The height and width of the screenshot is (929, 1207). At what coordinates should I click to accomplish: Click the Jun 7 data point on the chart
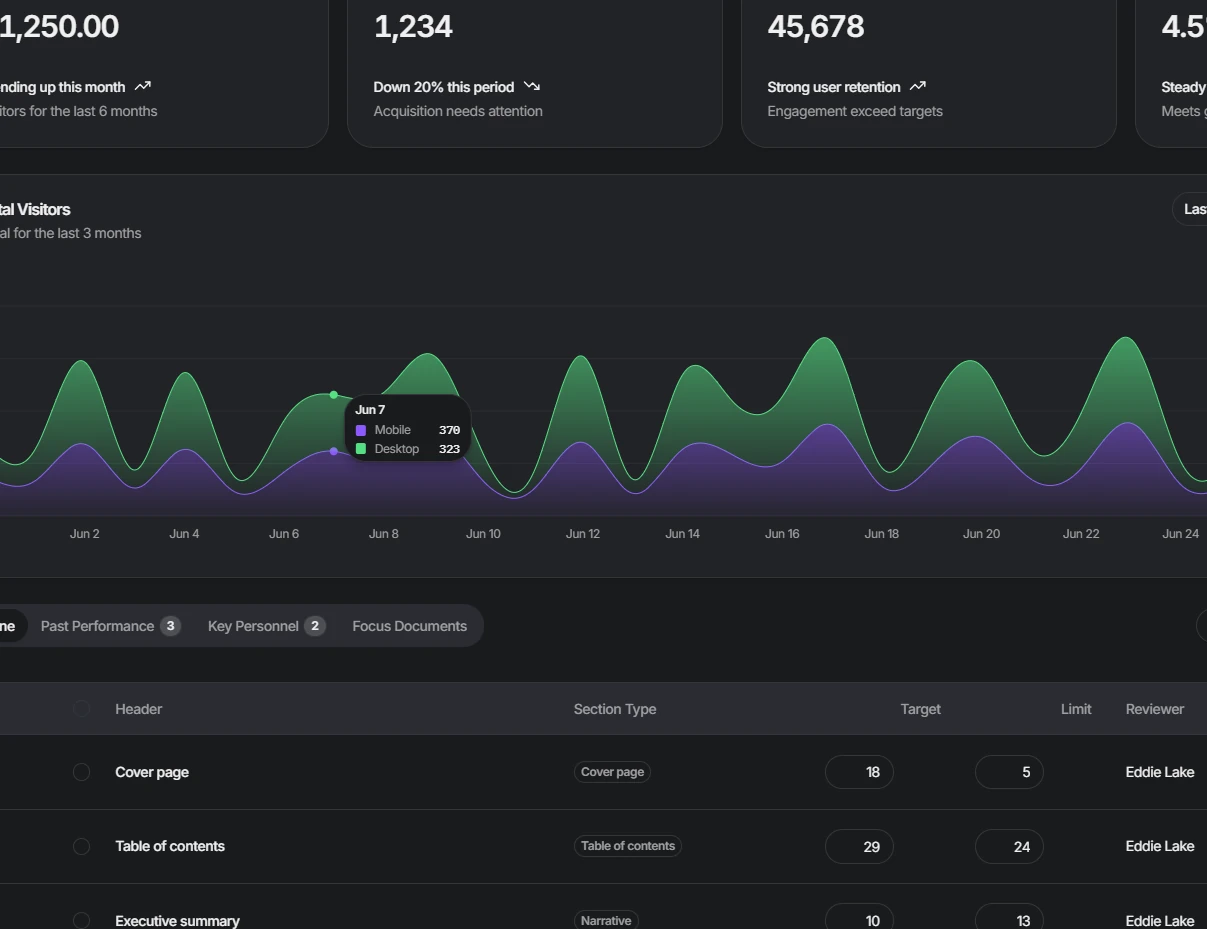(333, 394)
